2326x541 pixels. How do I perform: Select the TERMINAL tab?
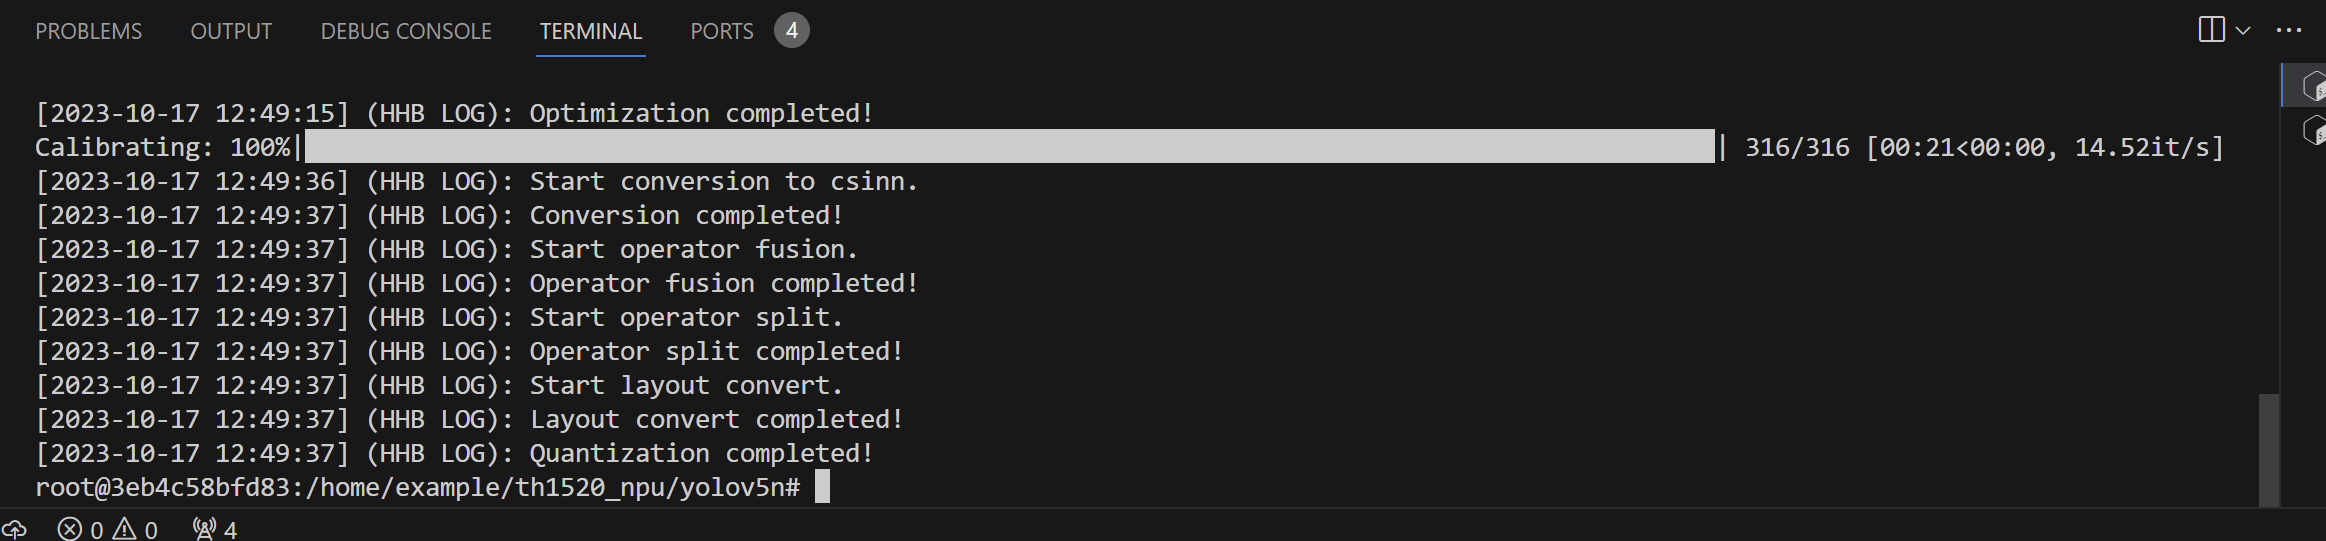pyautogui.click(x=591, y=31)
